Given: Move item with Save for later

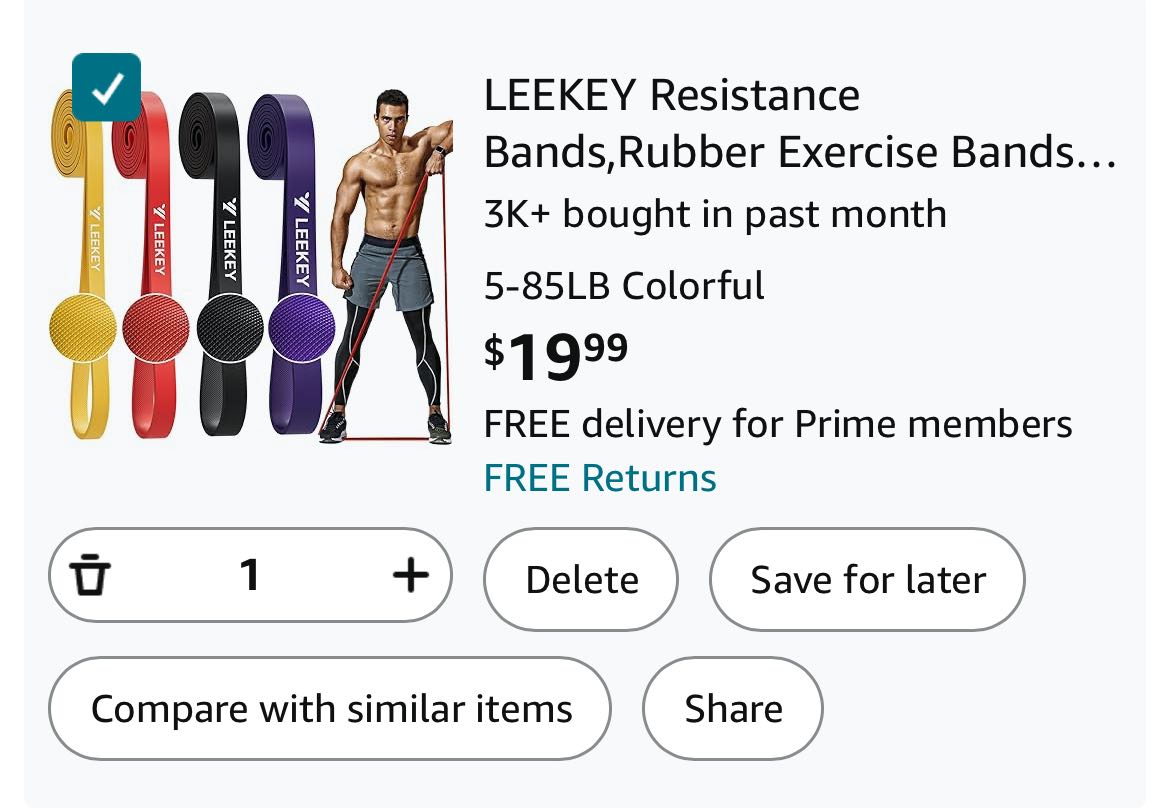Looking at the screenshot, I should [x=867, y=580].
